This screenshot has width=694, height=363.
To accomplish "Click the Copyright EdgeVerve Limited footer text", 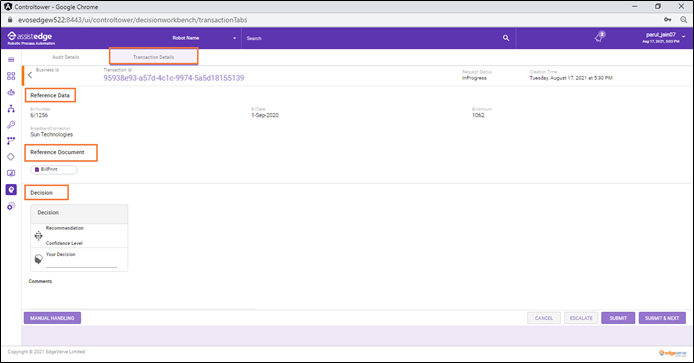I will [x=46, y=352].
